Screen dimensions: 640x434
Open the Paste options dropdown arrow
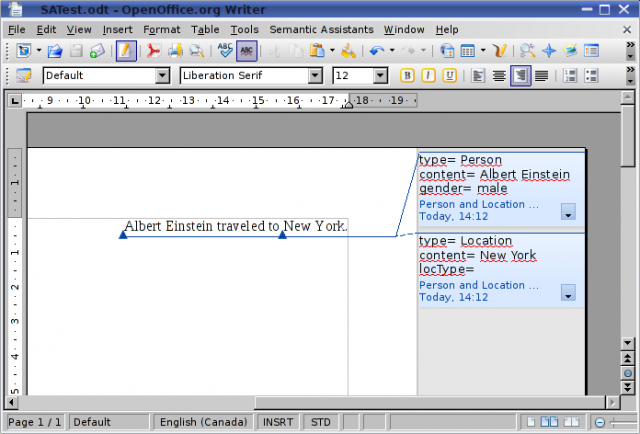coord(332,51)
